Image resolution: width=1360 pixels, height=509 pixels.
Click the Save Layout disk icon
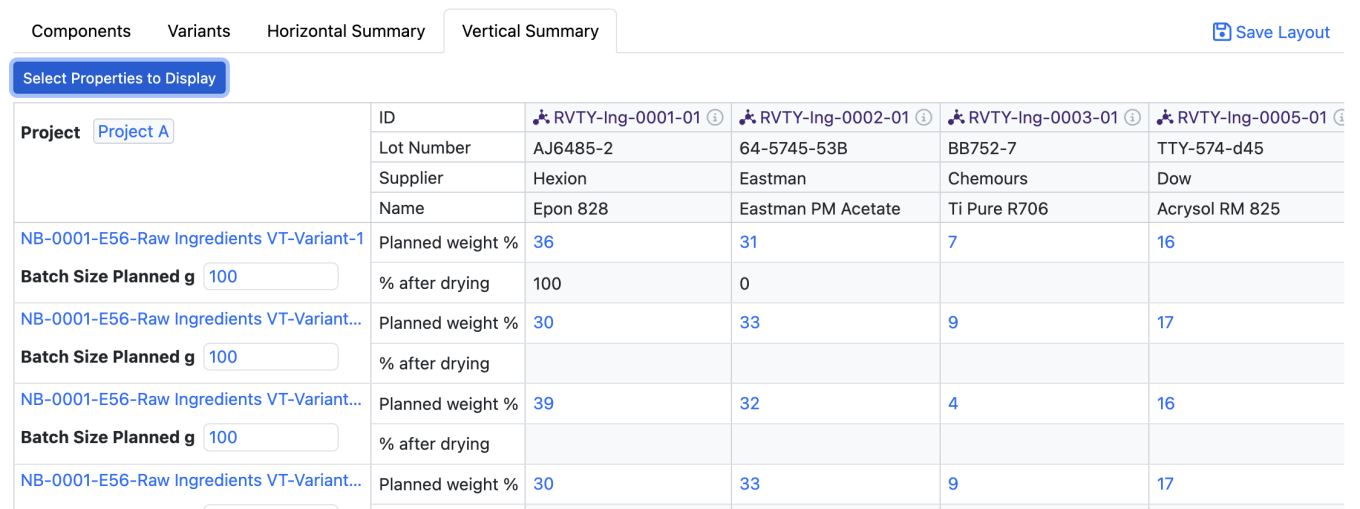coord(1221,32)
